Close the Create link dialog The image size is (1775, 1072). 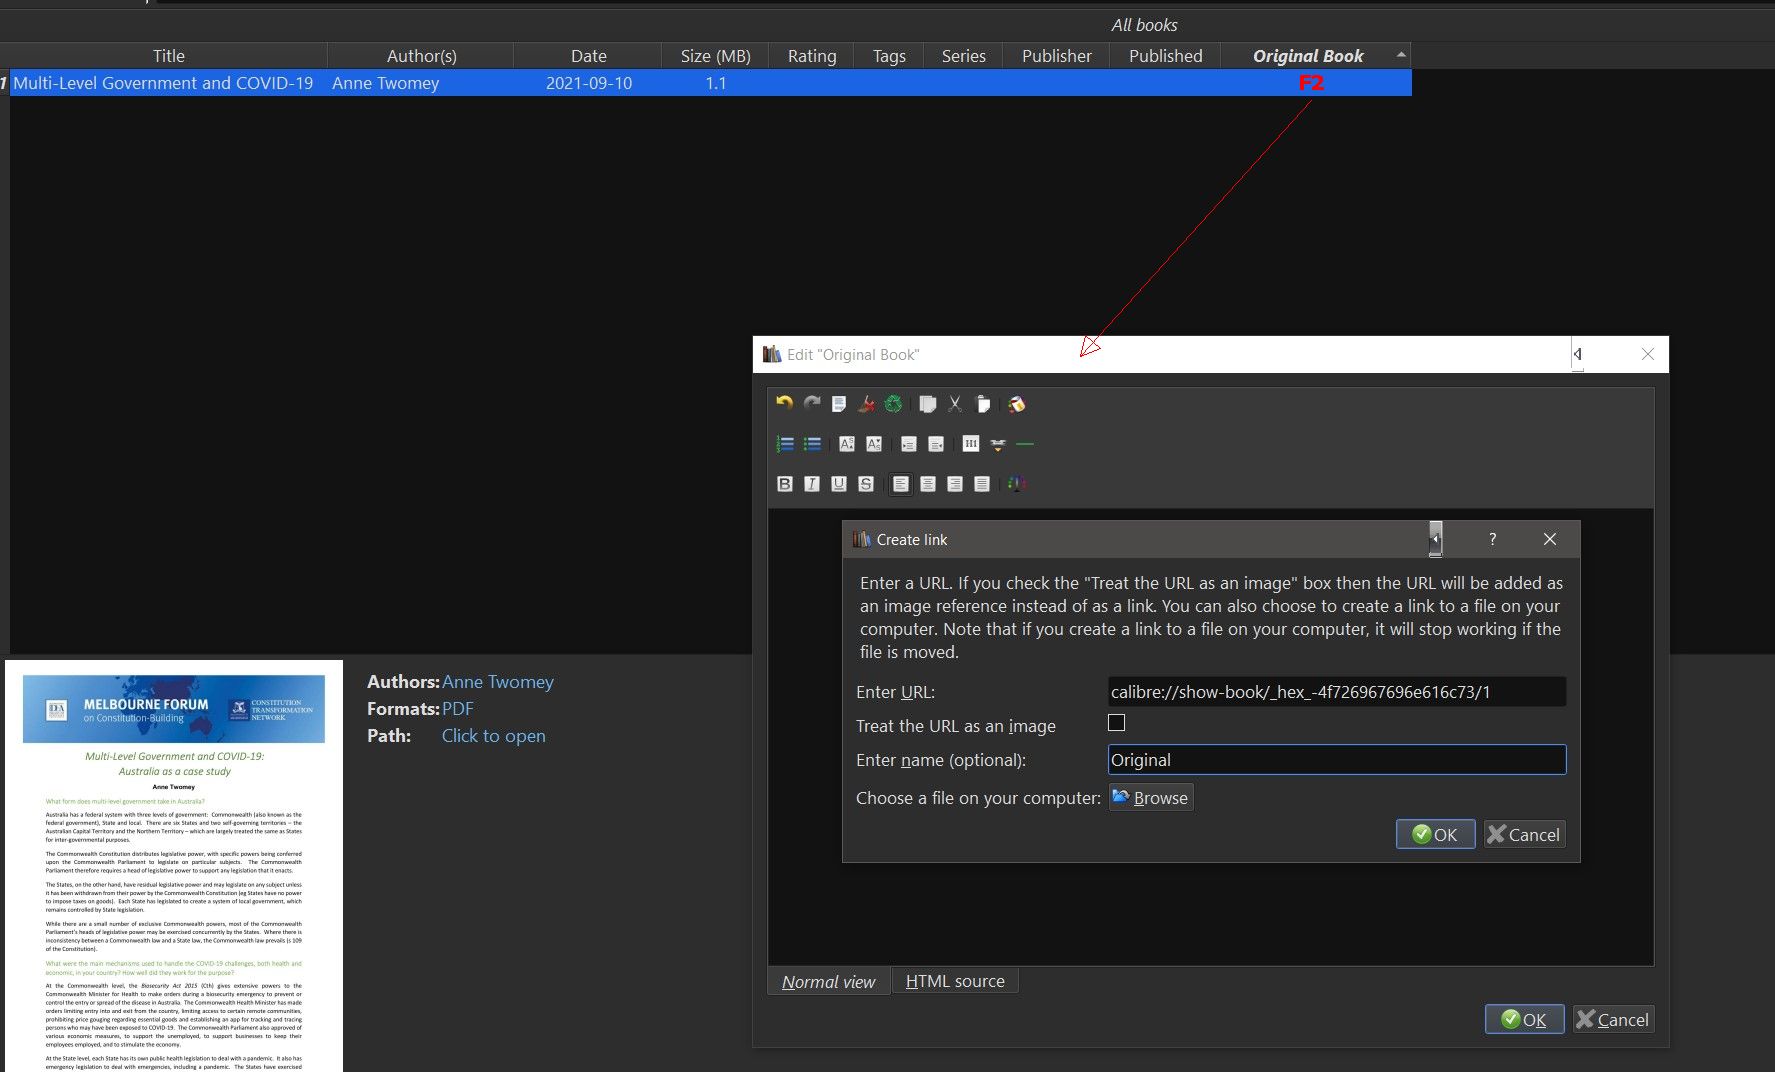[x=1550, y=539]
